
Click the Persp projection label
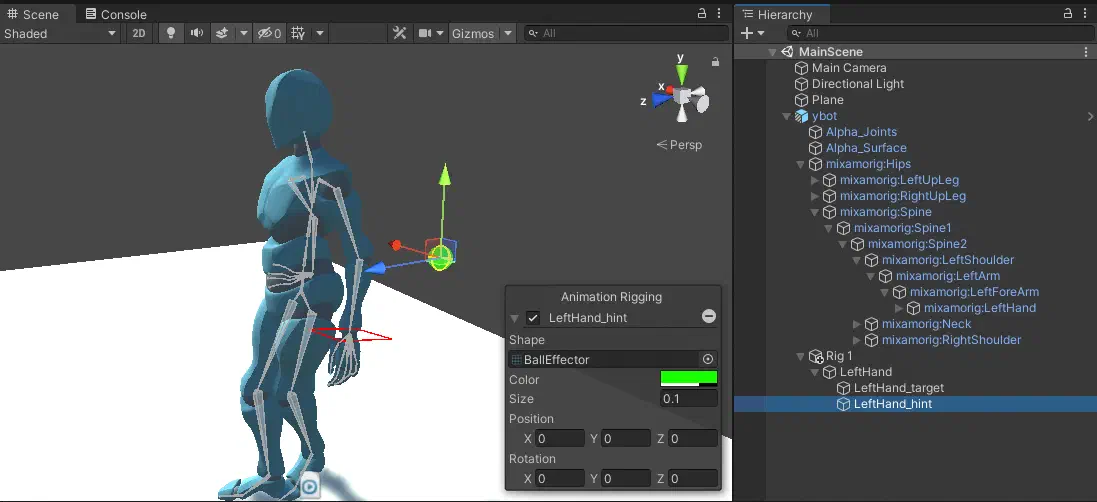pyautogui.click(x=686, y=145)
